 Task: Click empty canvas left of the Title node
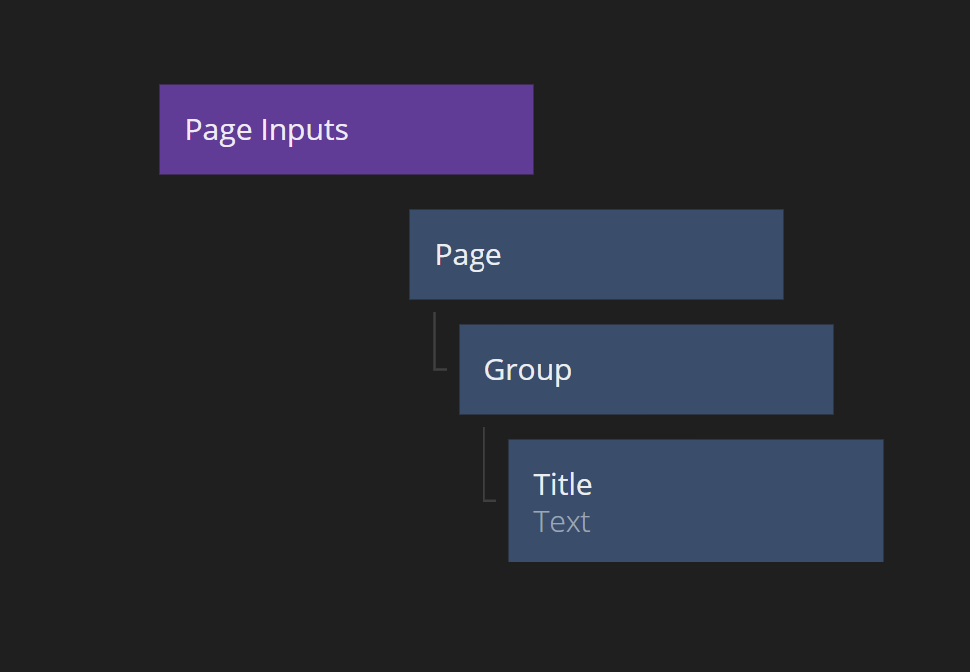pos(300,500)
